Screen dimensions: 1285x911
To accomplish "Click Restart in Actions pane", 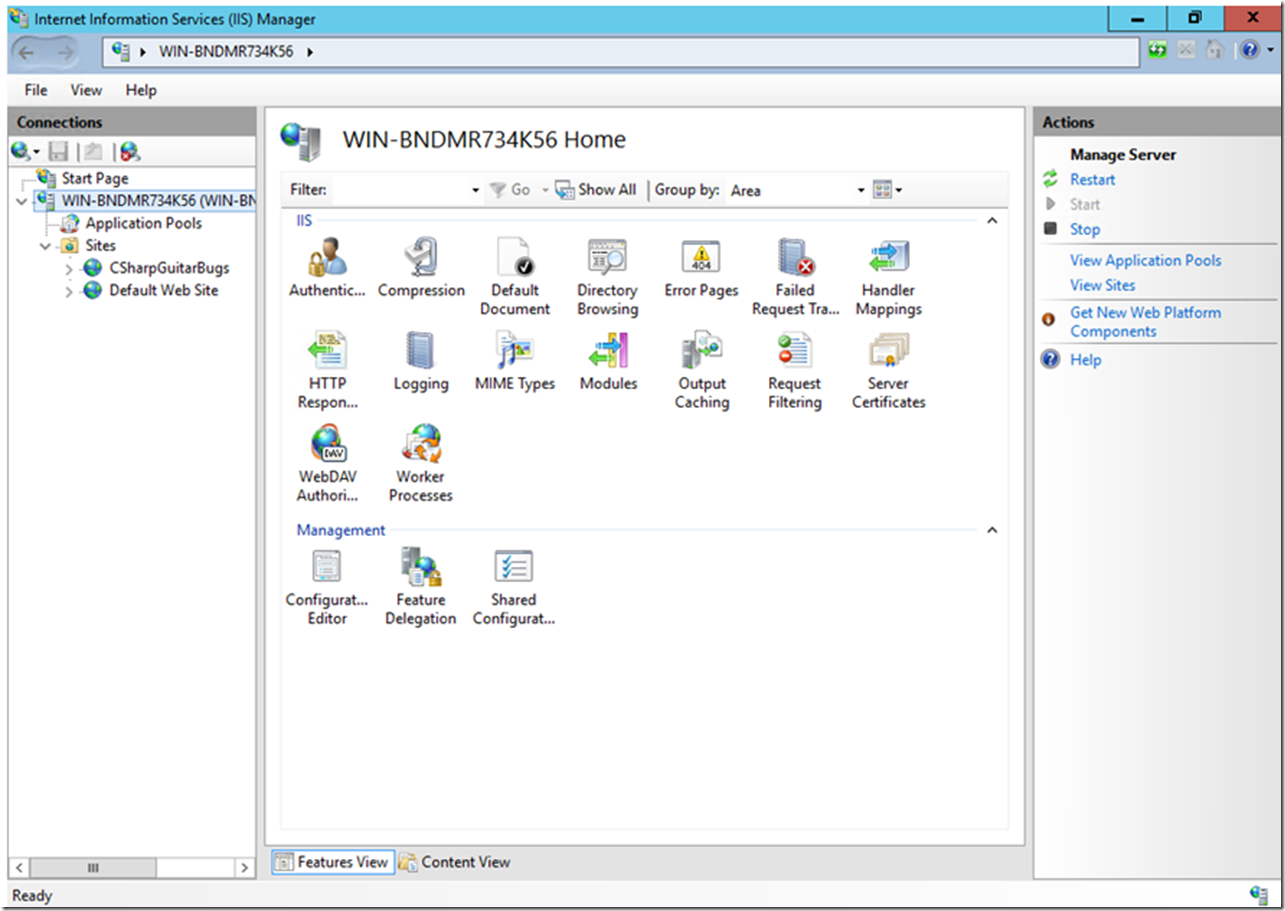I will pos(1092,180).
